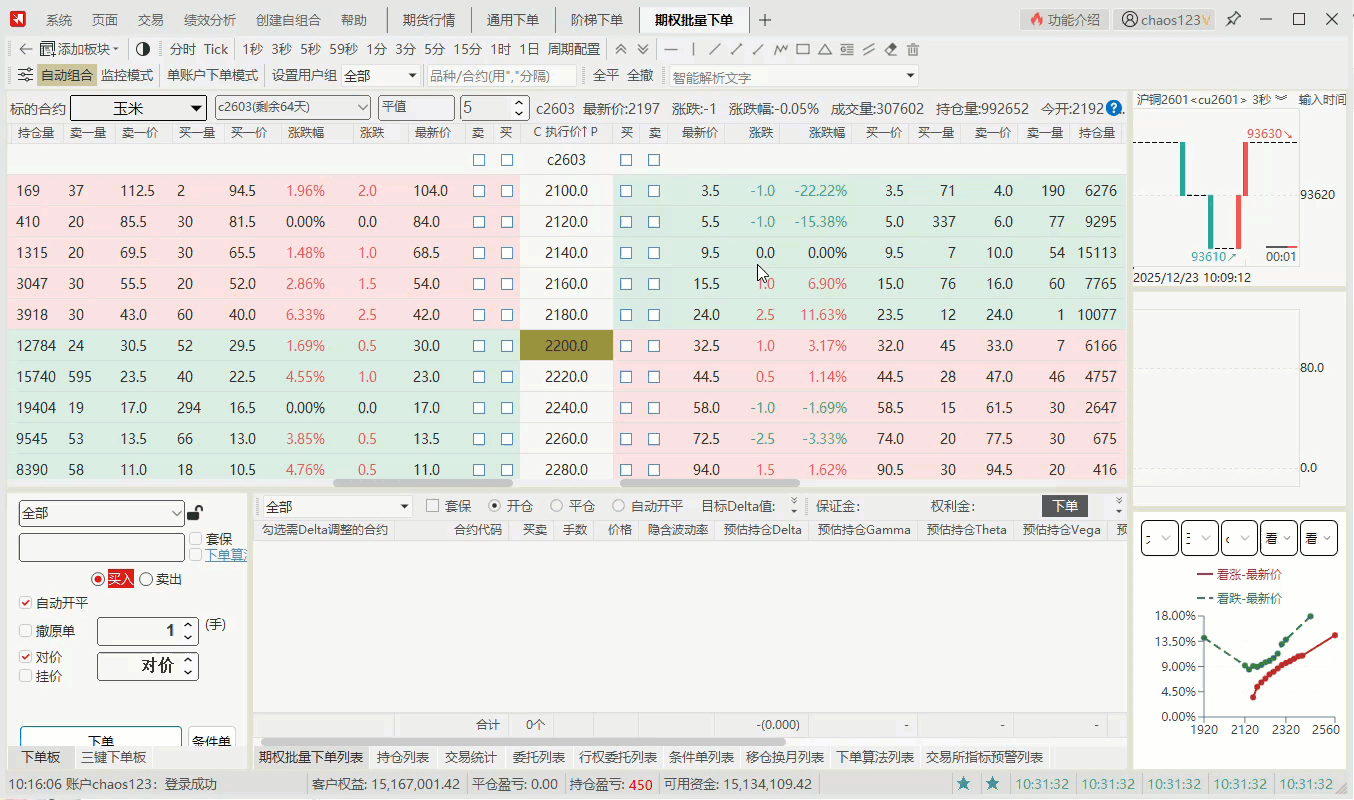Click the unlock padlock icon

(196, 513)
